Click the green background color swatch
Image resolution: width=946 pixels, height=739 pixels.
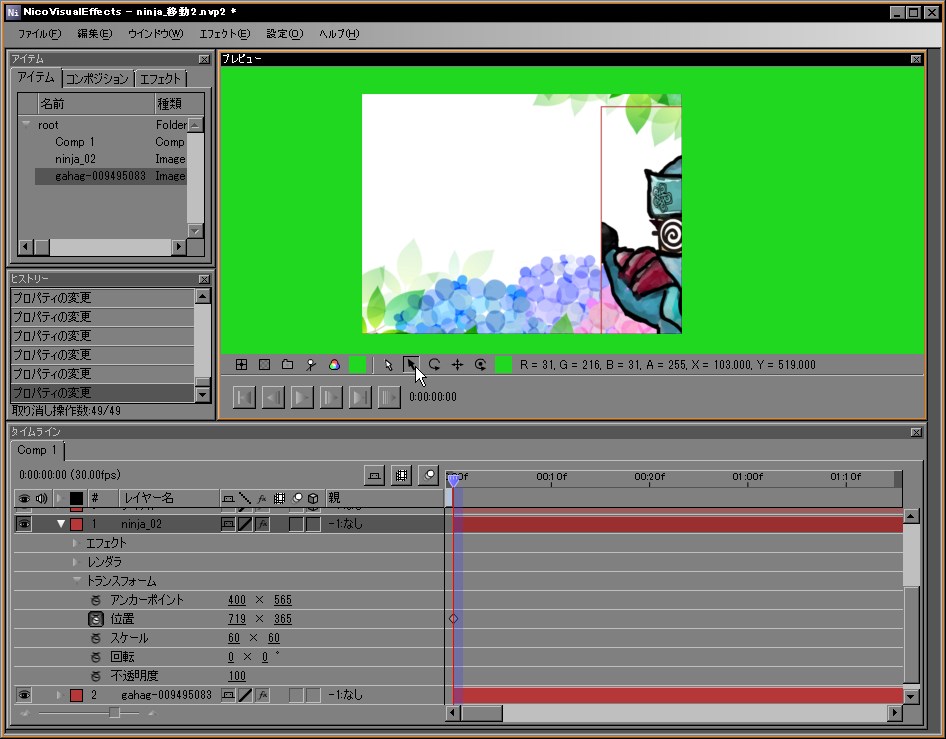pos(357,364)
